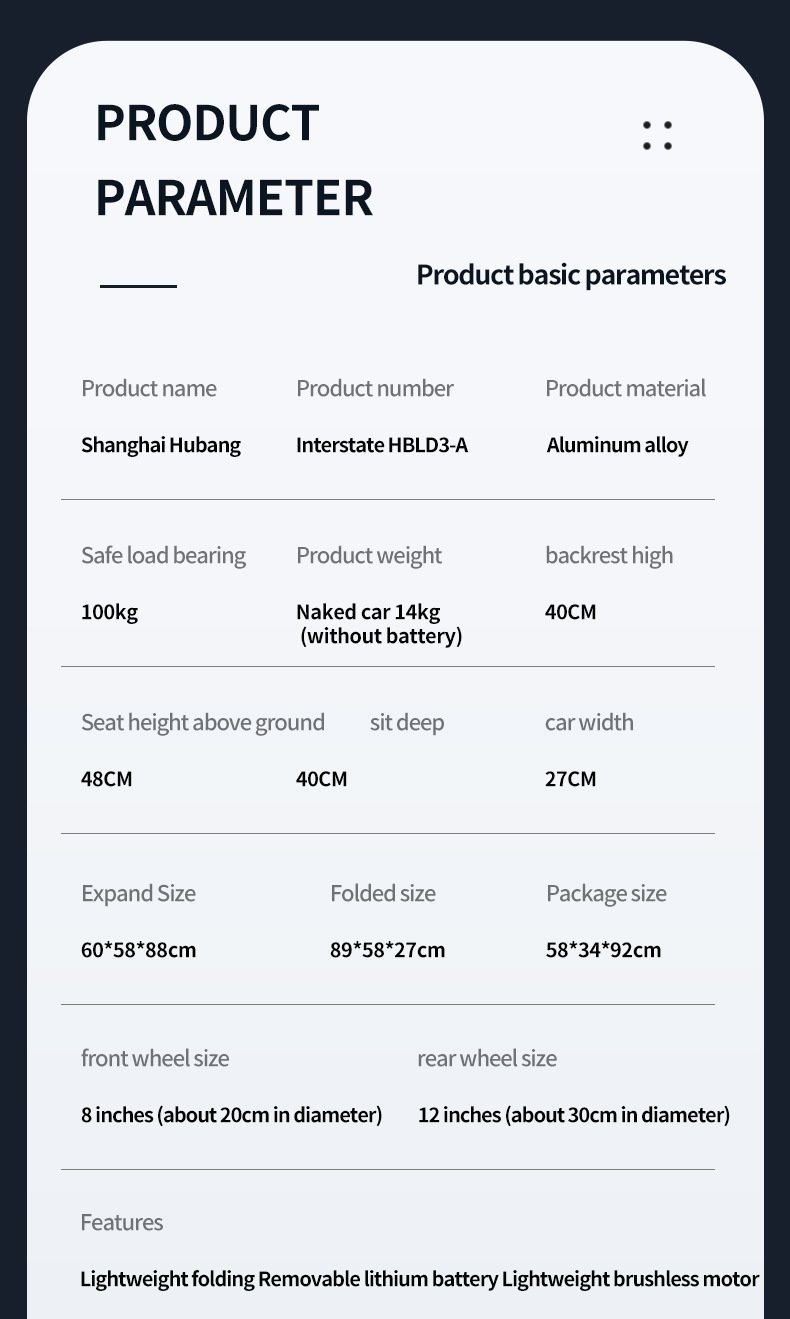Click the 60*58*88cm expand size value

pos(138,950)
